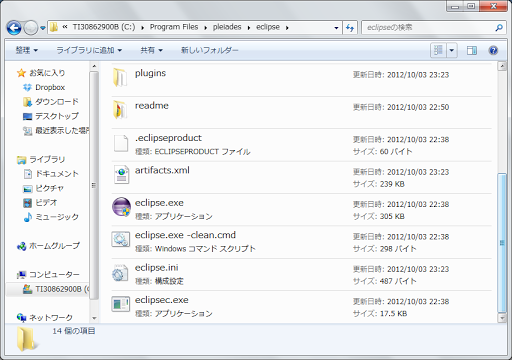Select the .eclipseproduct file icon
Viewport: 512px width, 360px height.
(121, 143)
